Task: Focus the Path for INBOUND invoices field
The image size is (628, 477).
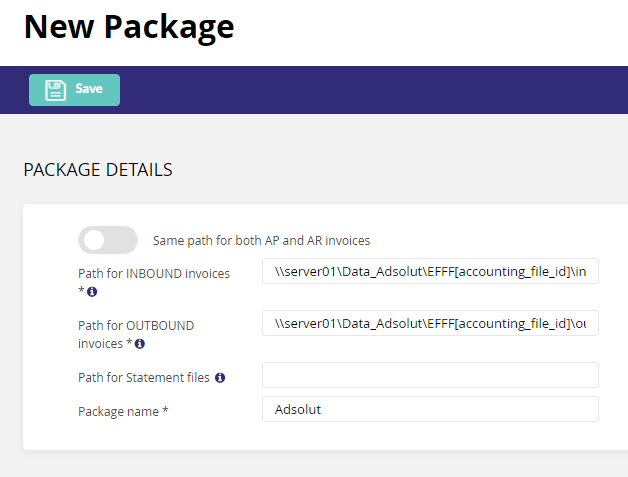Action: [x=430, y=271]
